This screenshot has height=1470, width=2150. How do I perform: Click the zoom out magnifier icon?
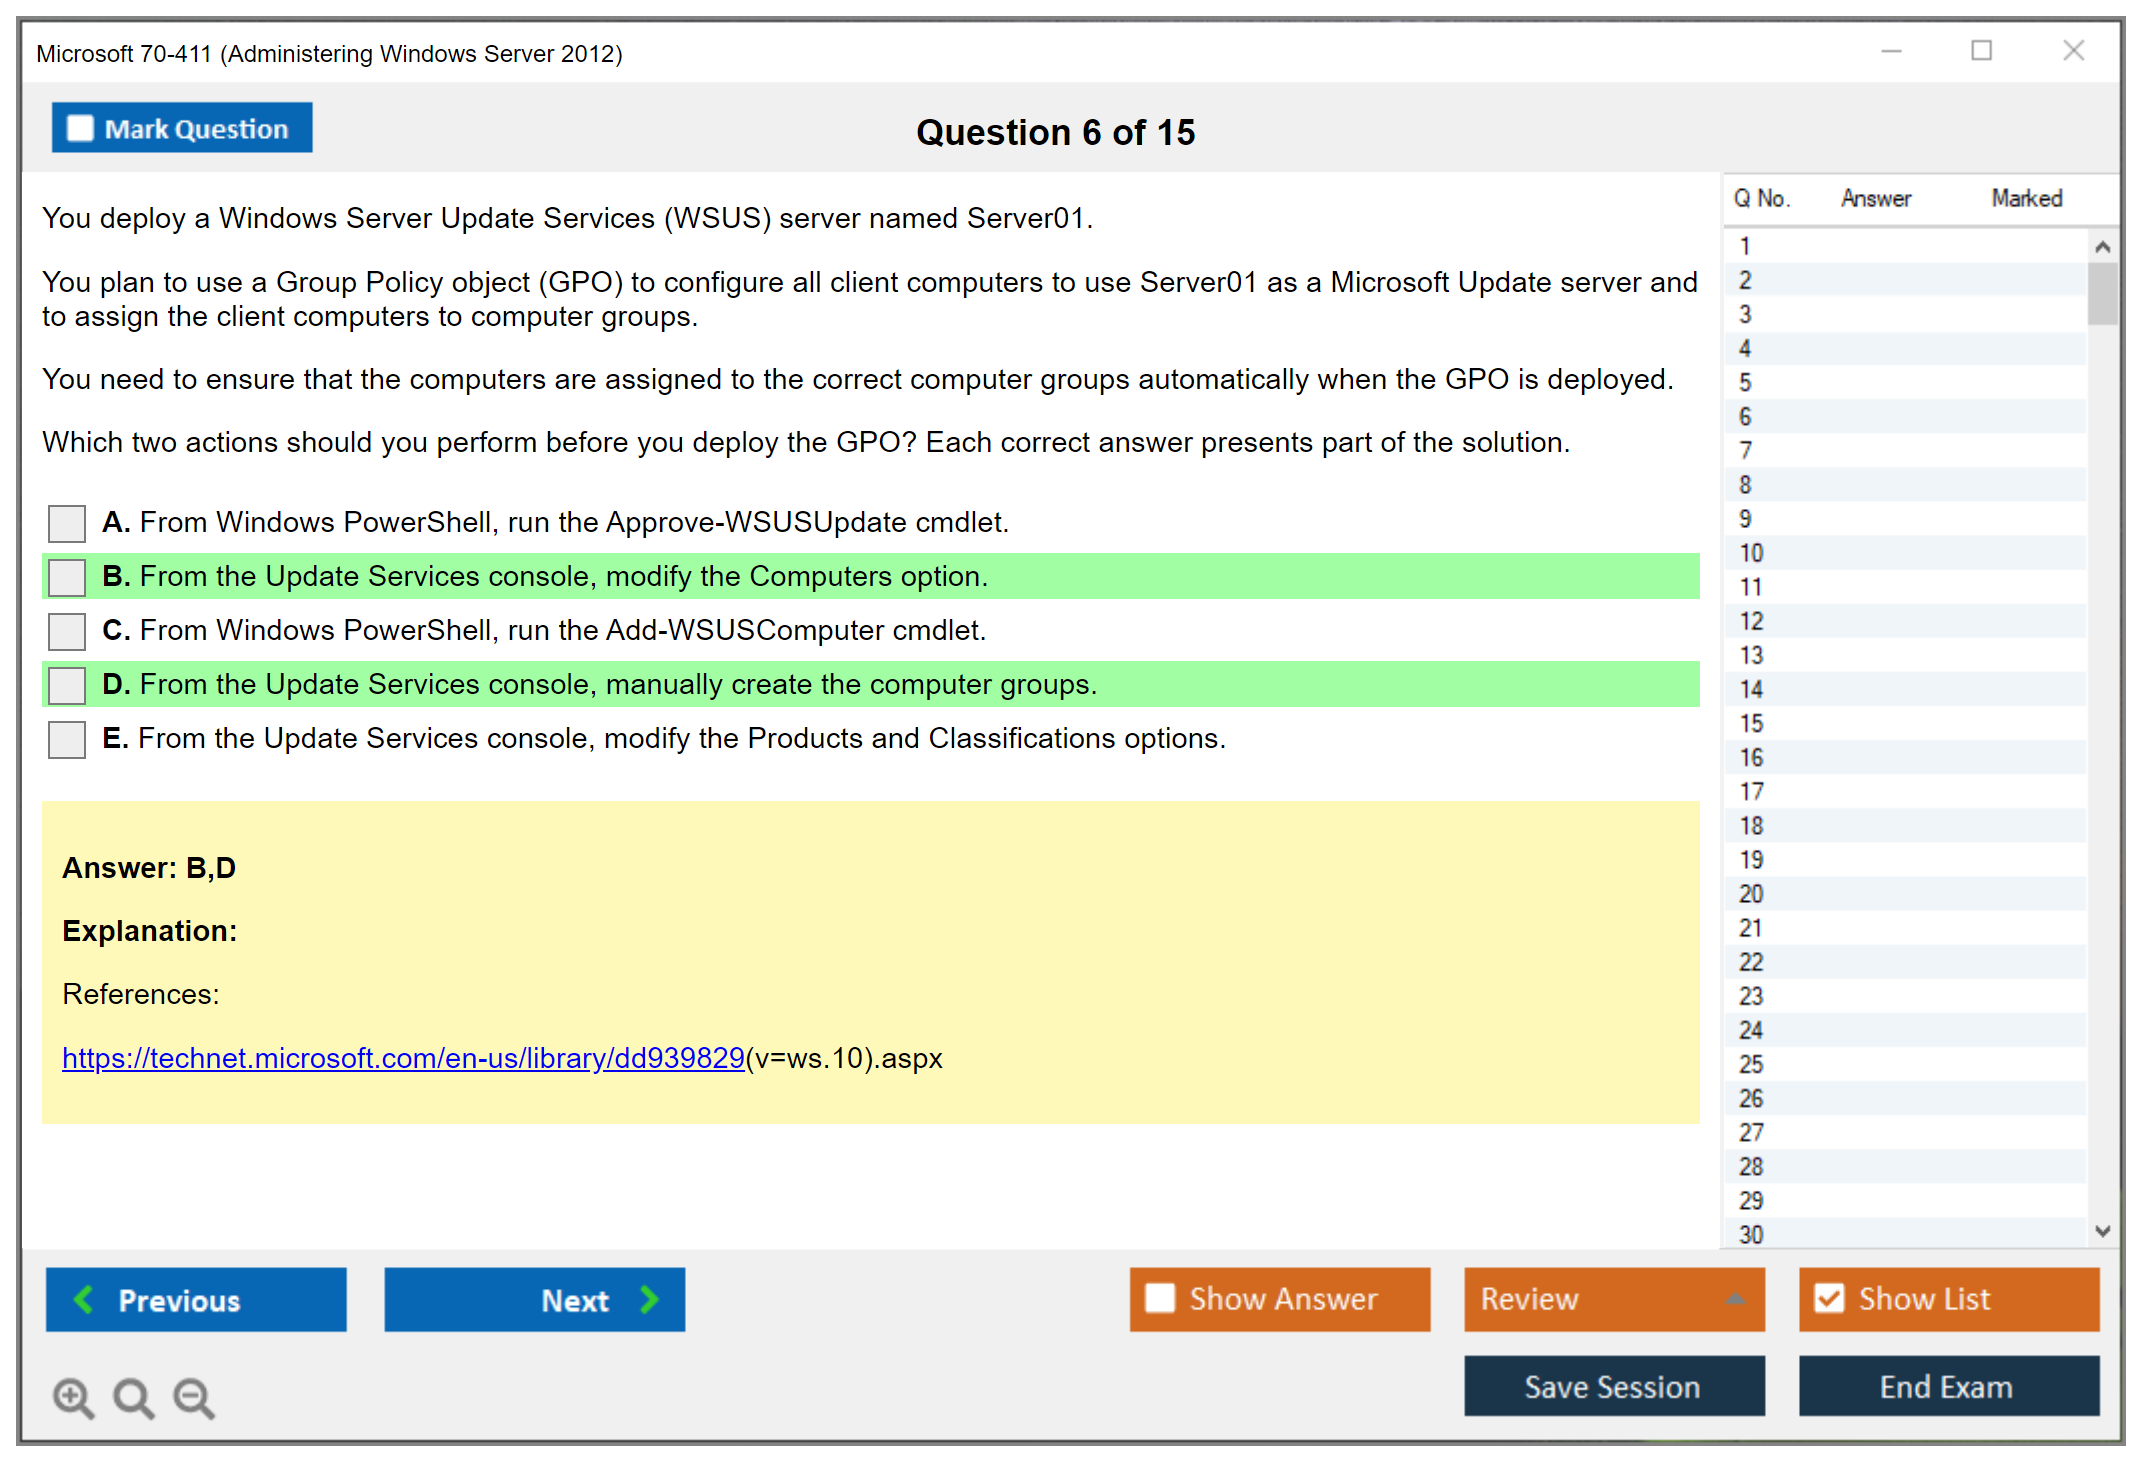coord(193,1397)
